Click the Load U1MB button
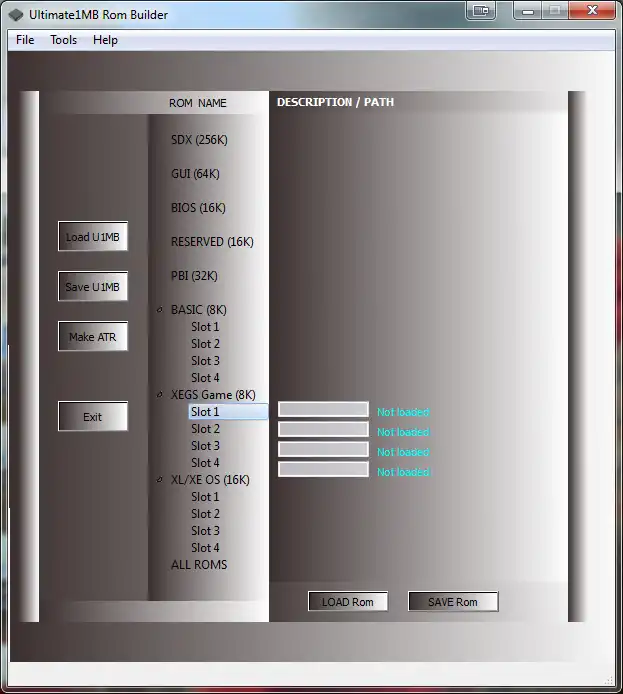The width and height of the screenshot is (623, 694). coord(93,236)
